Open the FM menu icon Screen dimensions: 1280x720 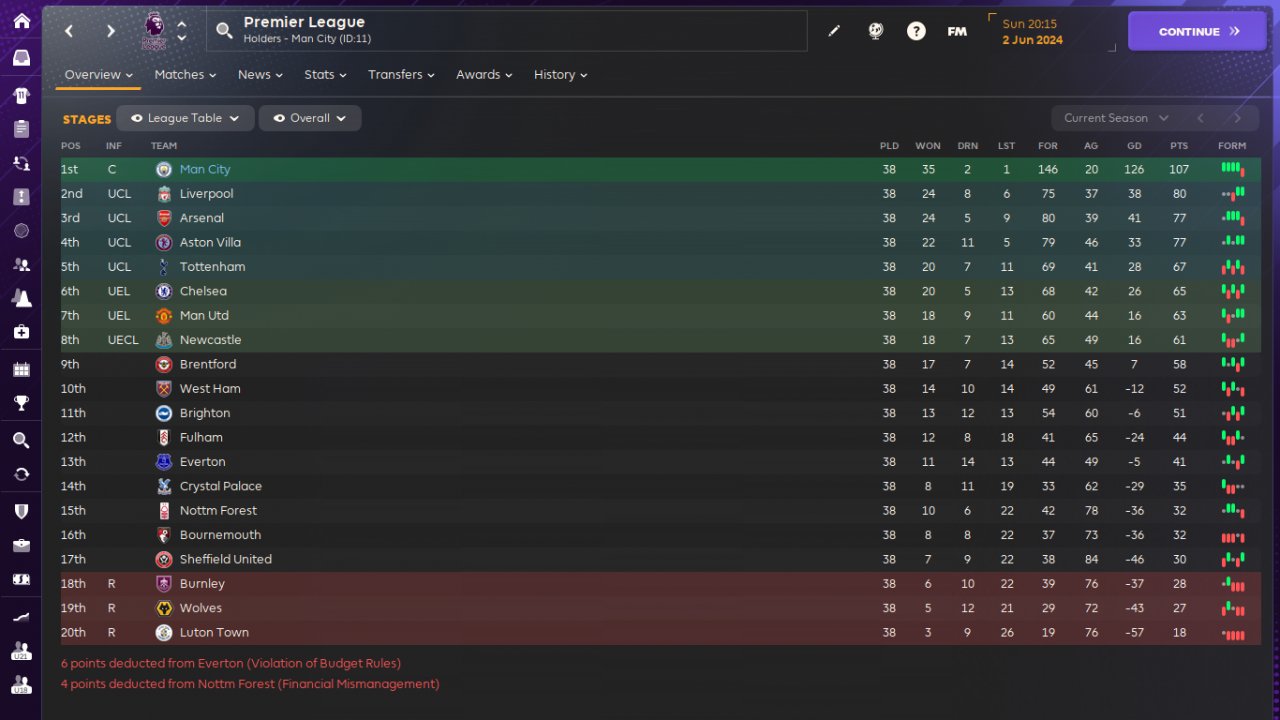[x=957, y=31]
